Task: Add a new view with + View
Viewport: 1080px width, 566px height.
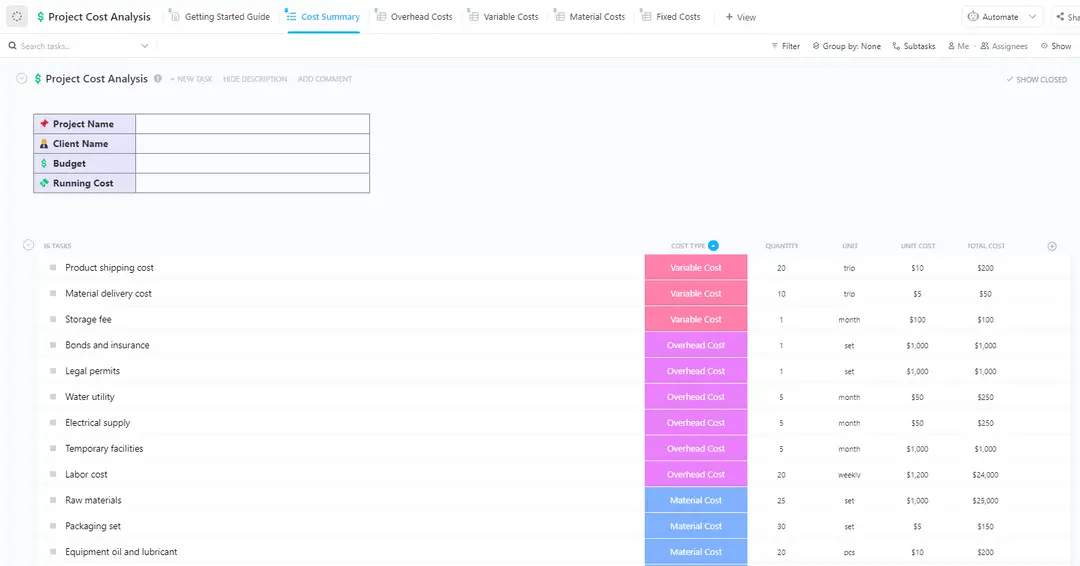Action: (x=740, y=17)
